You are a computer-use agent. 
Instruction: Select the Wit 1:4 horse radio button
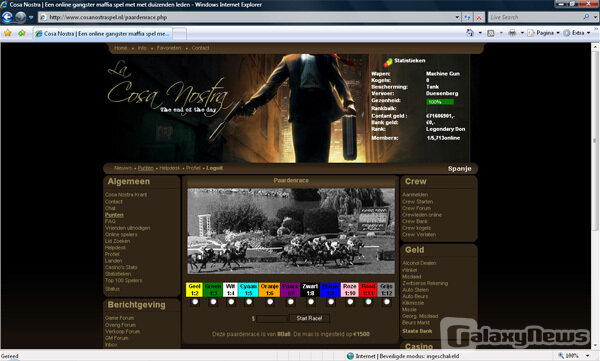click(231, 302)
